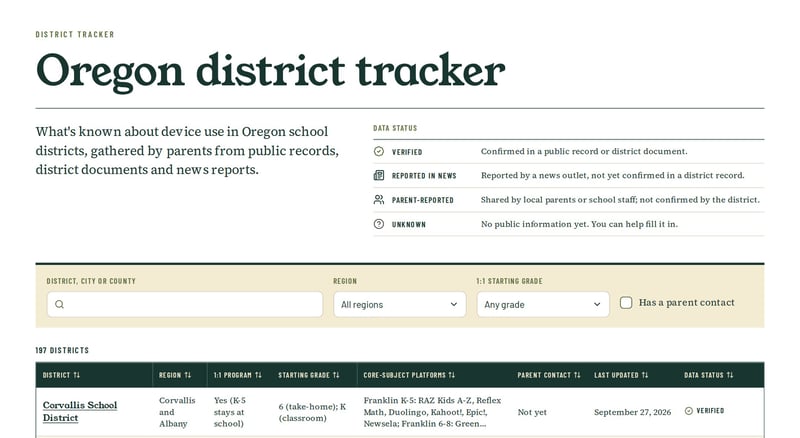Click the Starting Grade column sort arrows icon

pos(336,375)
